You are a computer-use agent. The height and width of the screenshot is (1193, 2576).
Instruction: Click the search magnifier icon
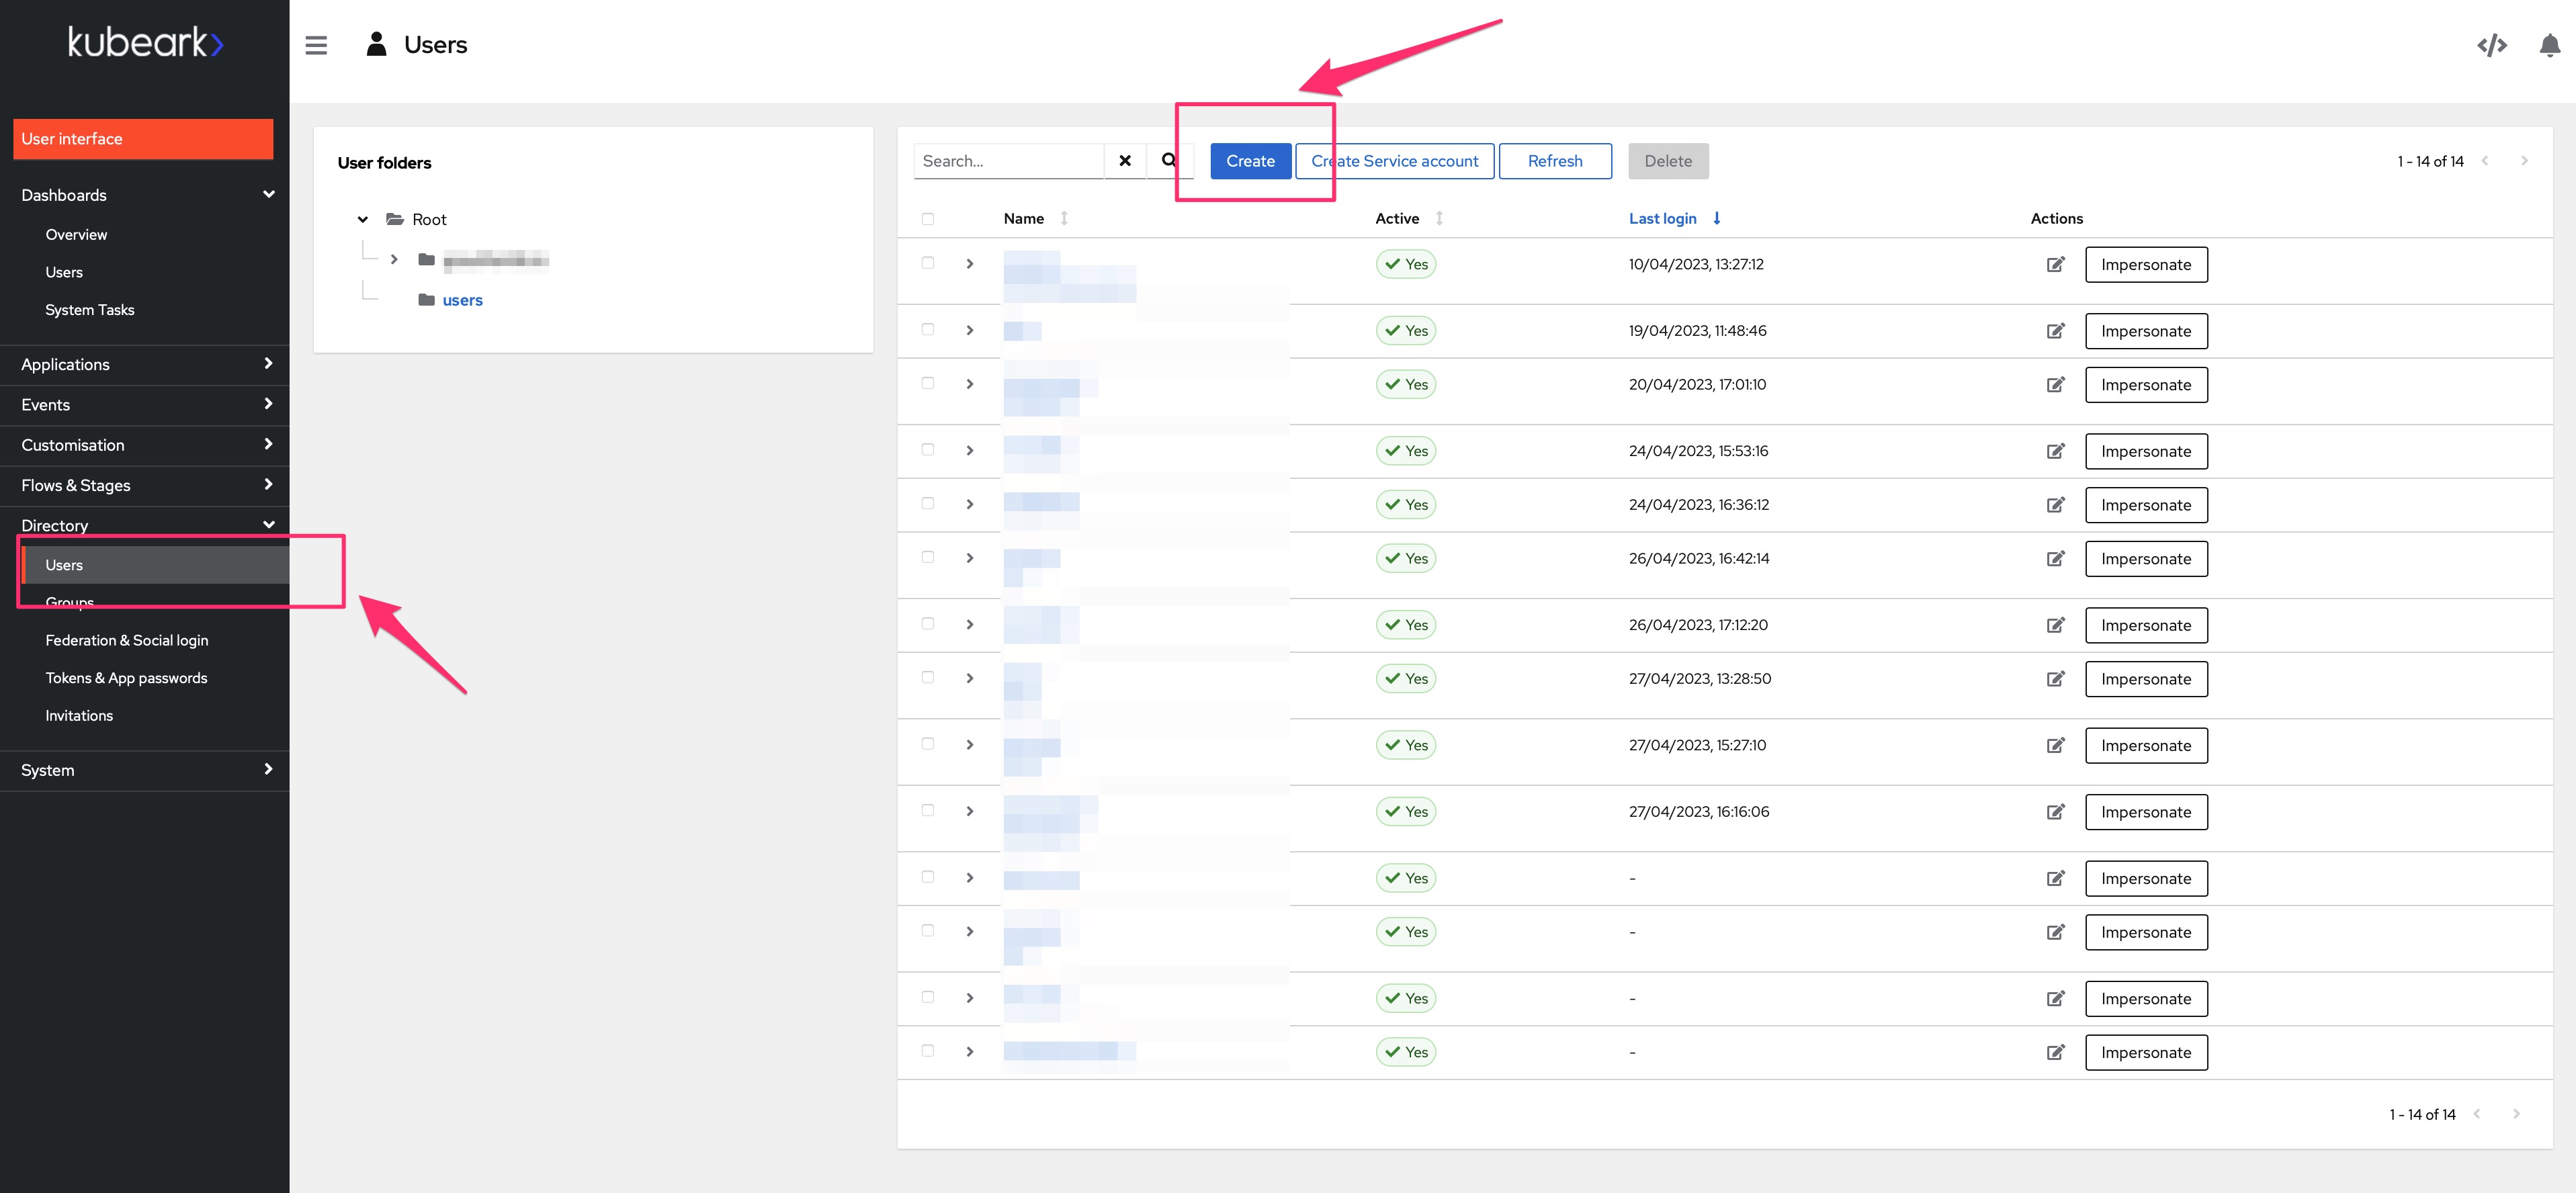tap(1168, 160)
